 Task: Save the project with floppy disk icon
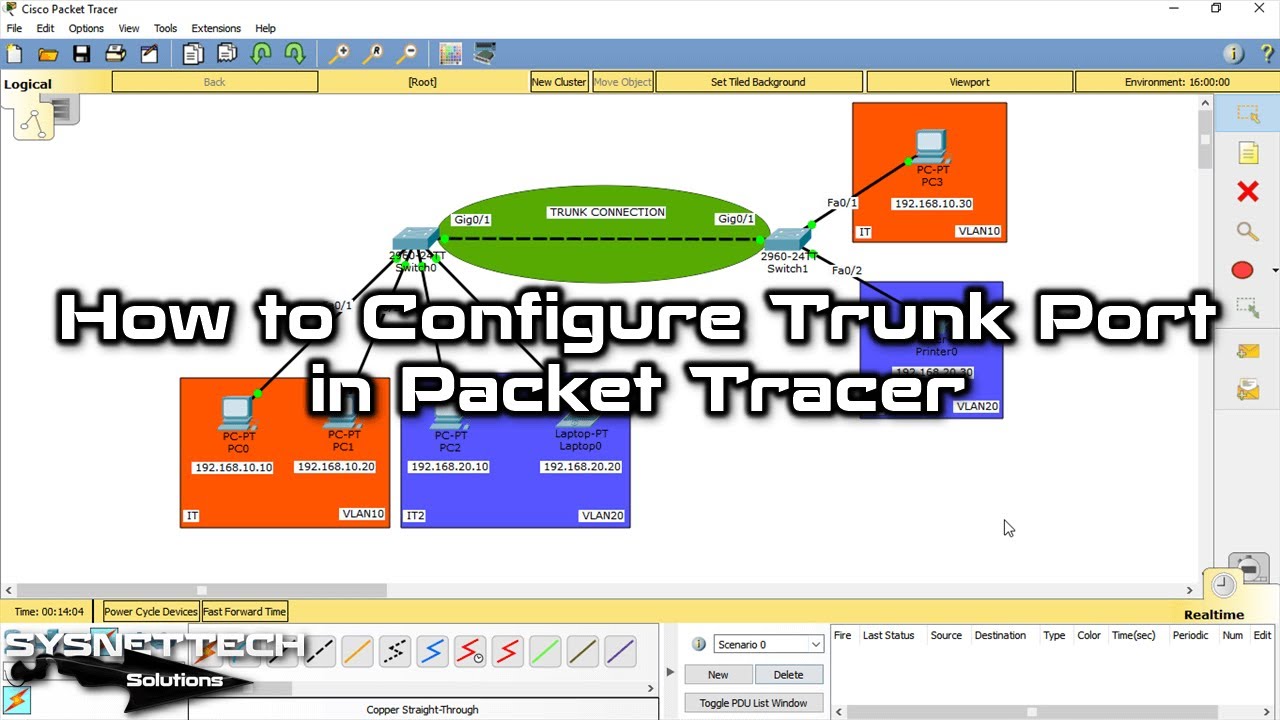coord(81,54)
